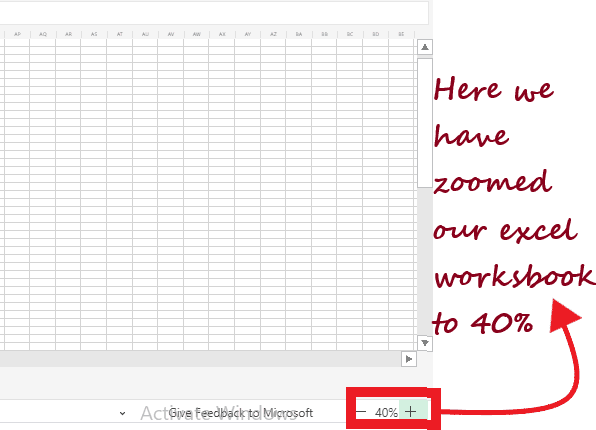
Task: Click the vertical scrollbar thumb
Action: 425,122
